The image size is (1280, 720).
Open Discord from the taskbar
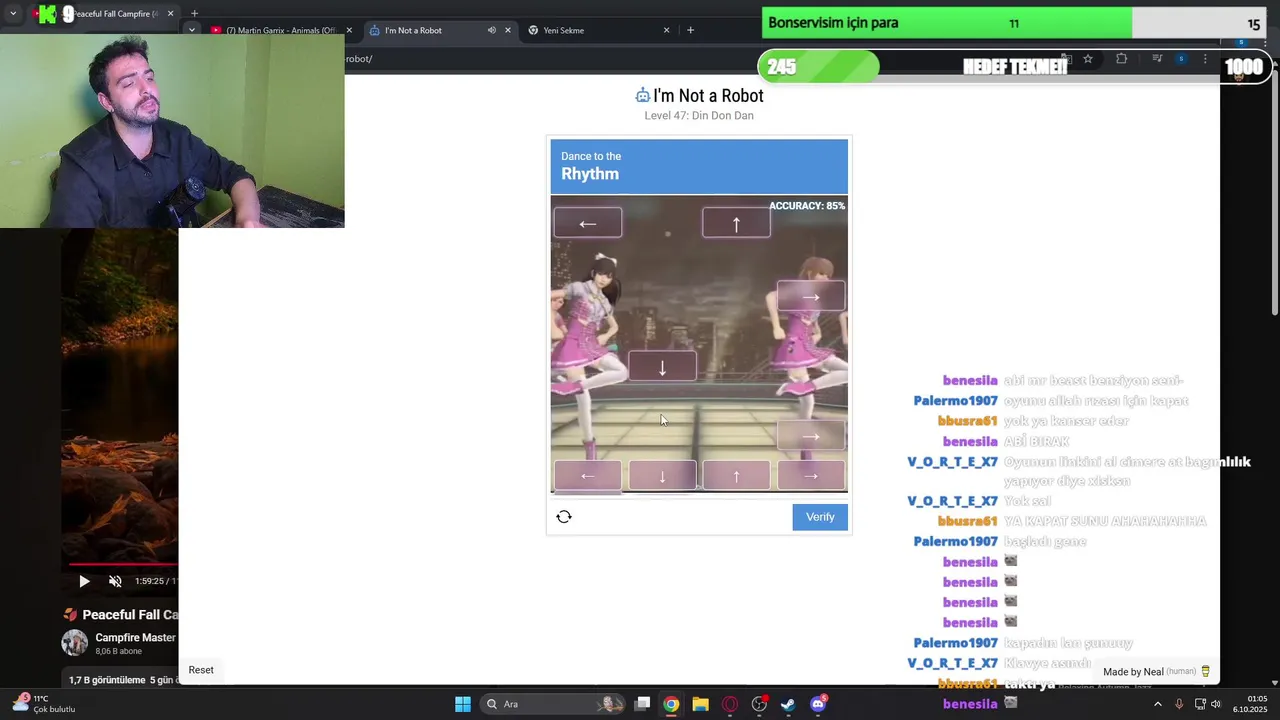pos(818,704)
